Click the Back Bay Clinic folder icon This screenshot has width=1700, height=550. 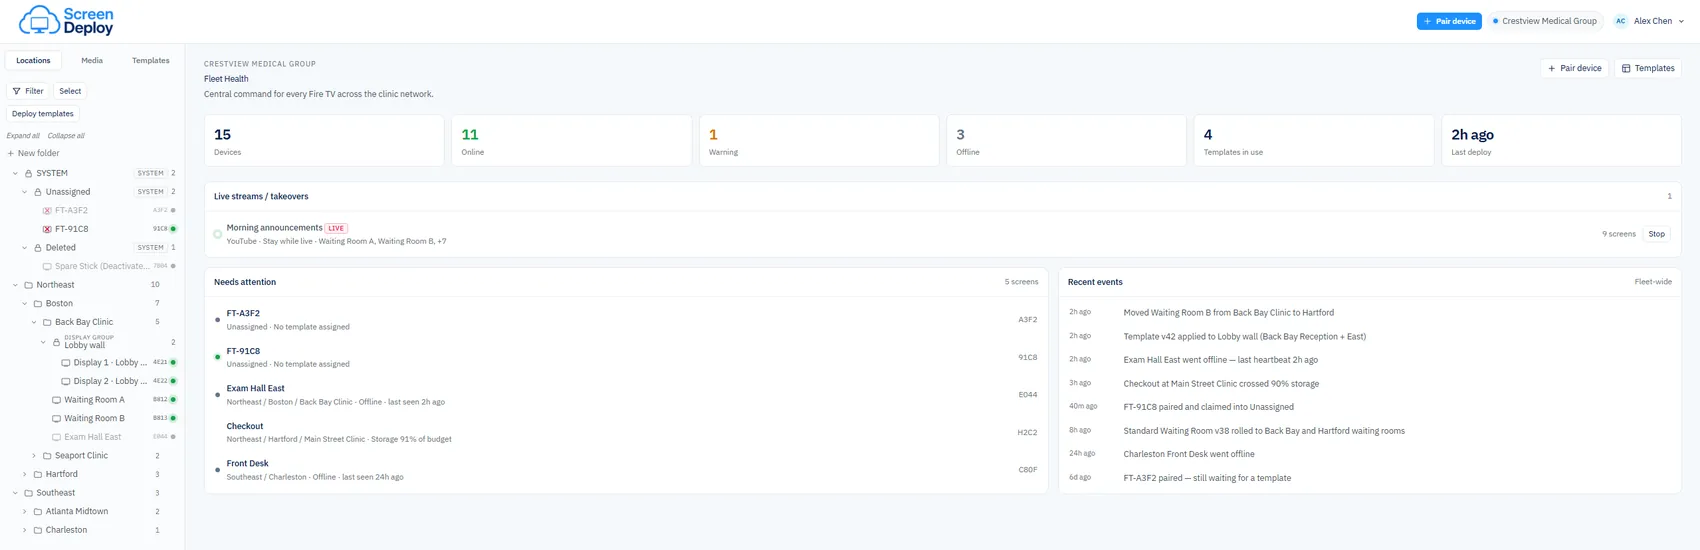[x=47, y=322]
